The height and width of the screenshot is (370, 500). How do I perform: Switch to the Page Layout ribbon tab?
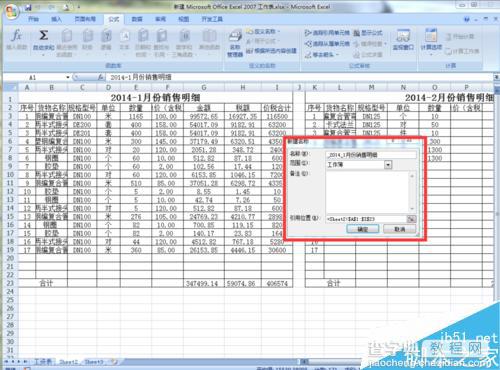85,19
